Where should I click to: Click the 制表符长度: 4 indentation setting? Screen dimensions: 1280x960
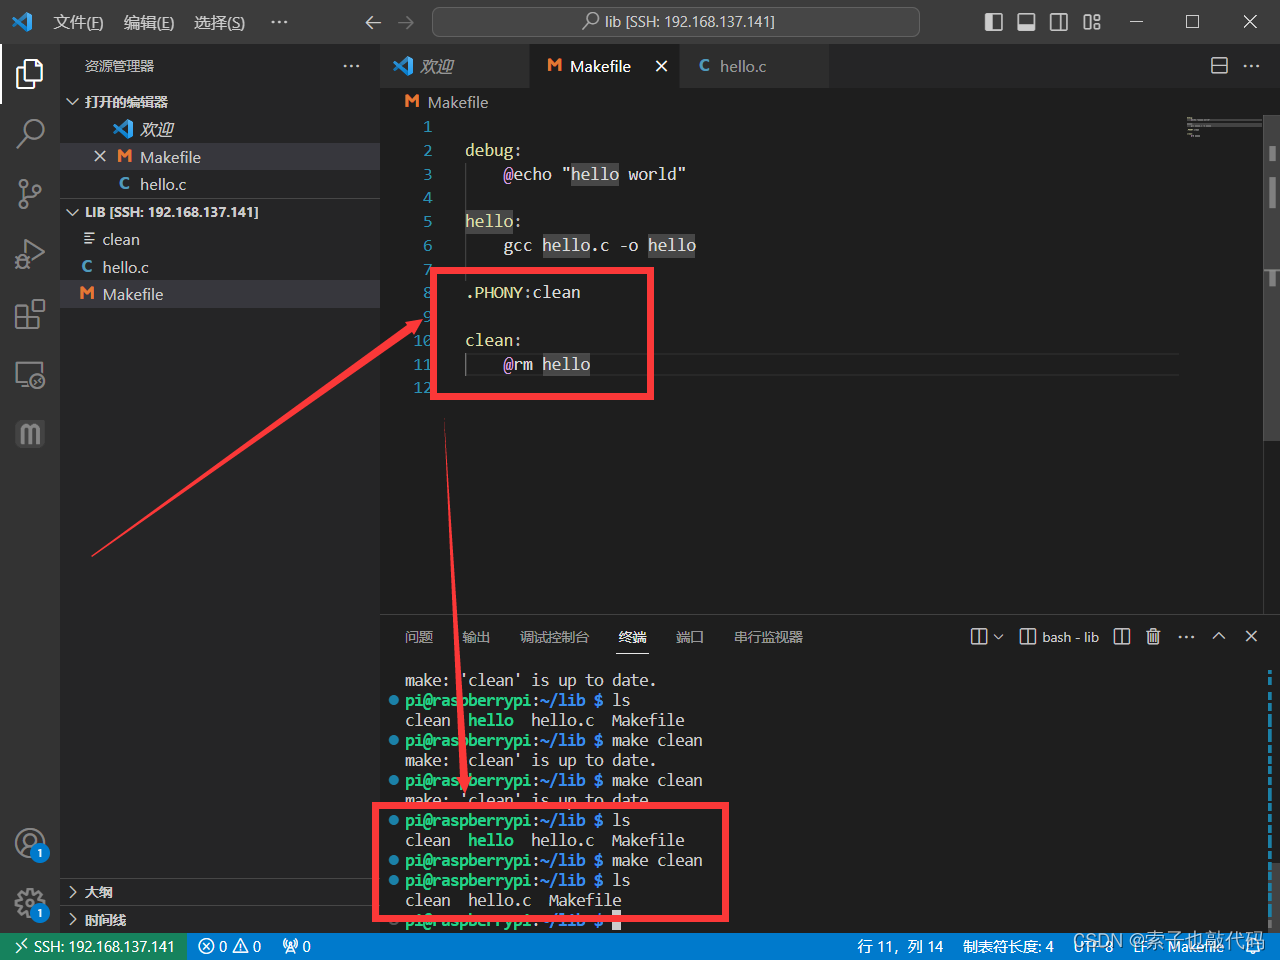pyautogui.click(x=1008, y=946)
